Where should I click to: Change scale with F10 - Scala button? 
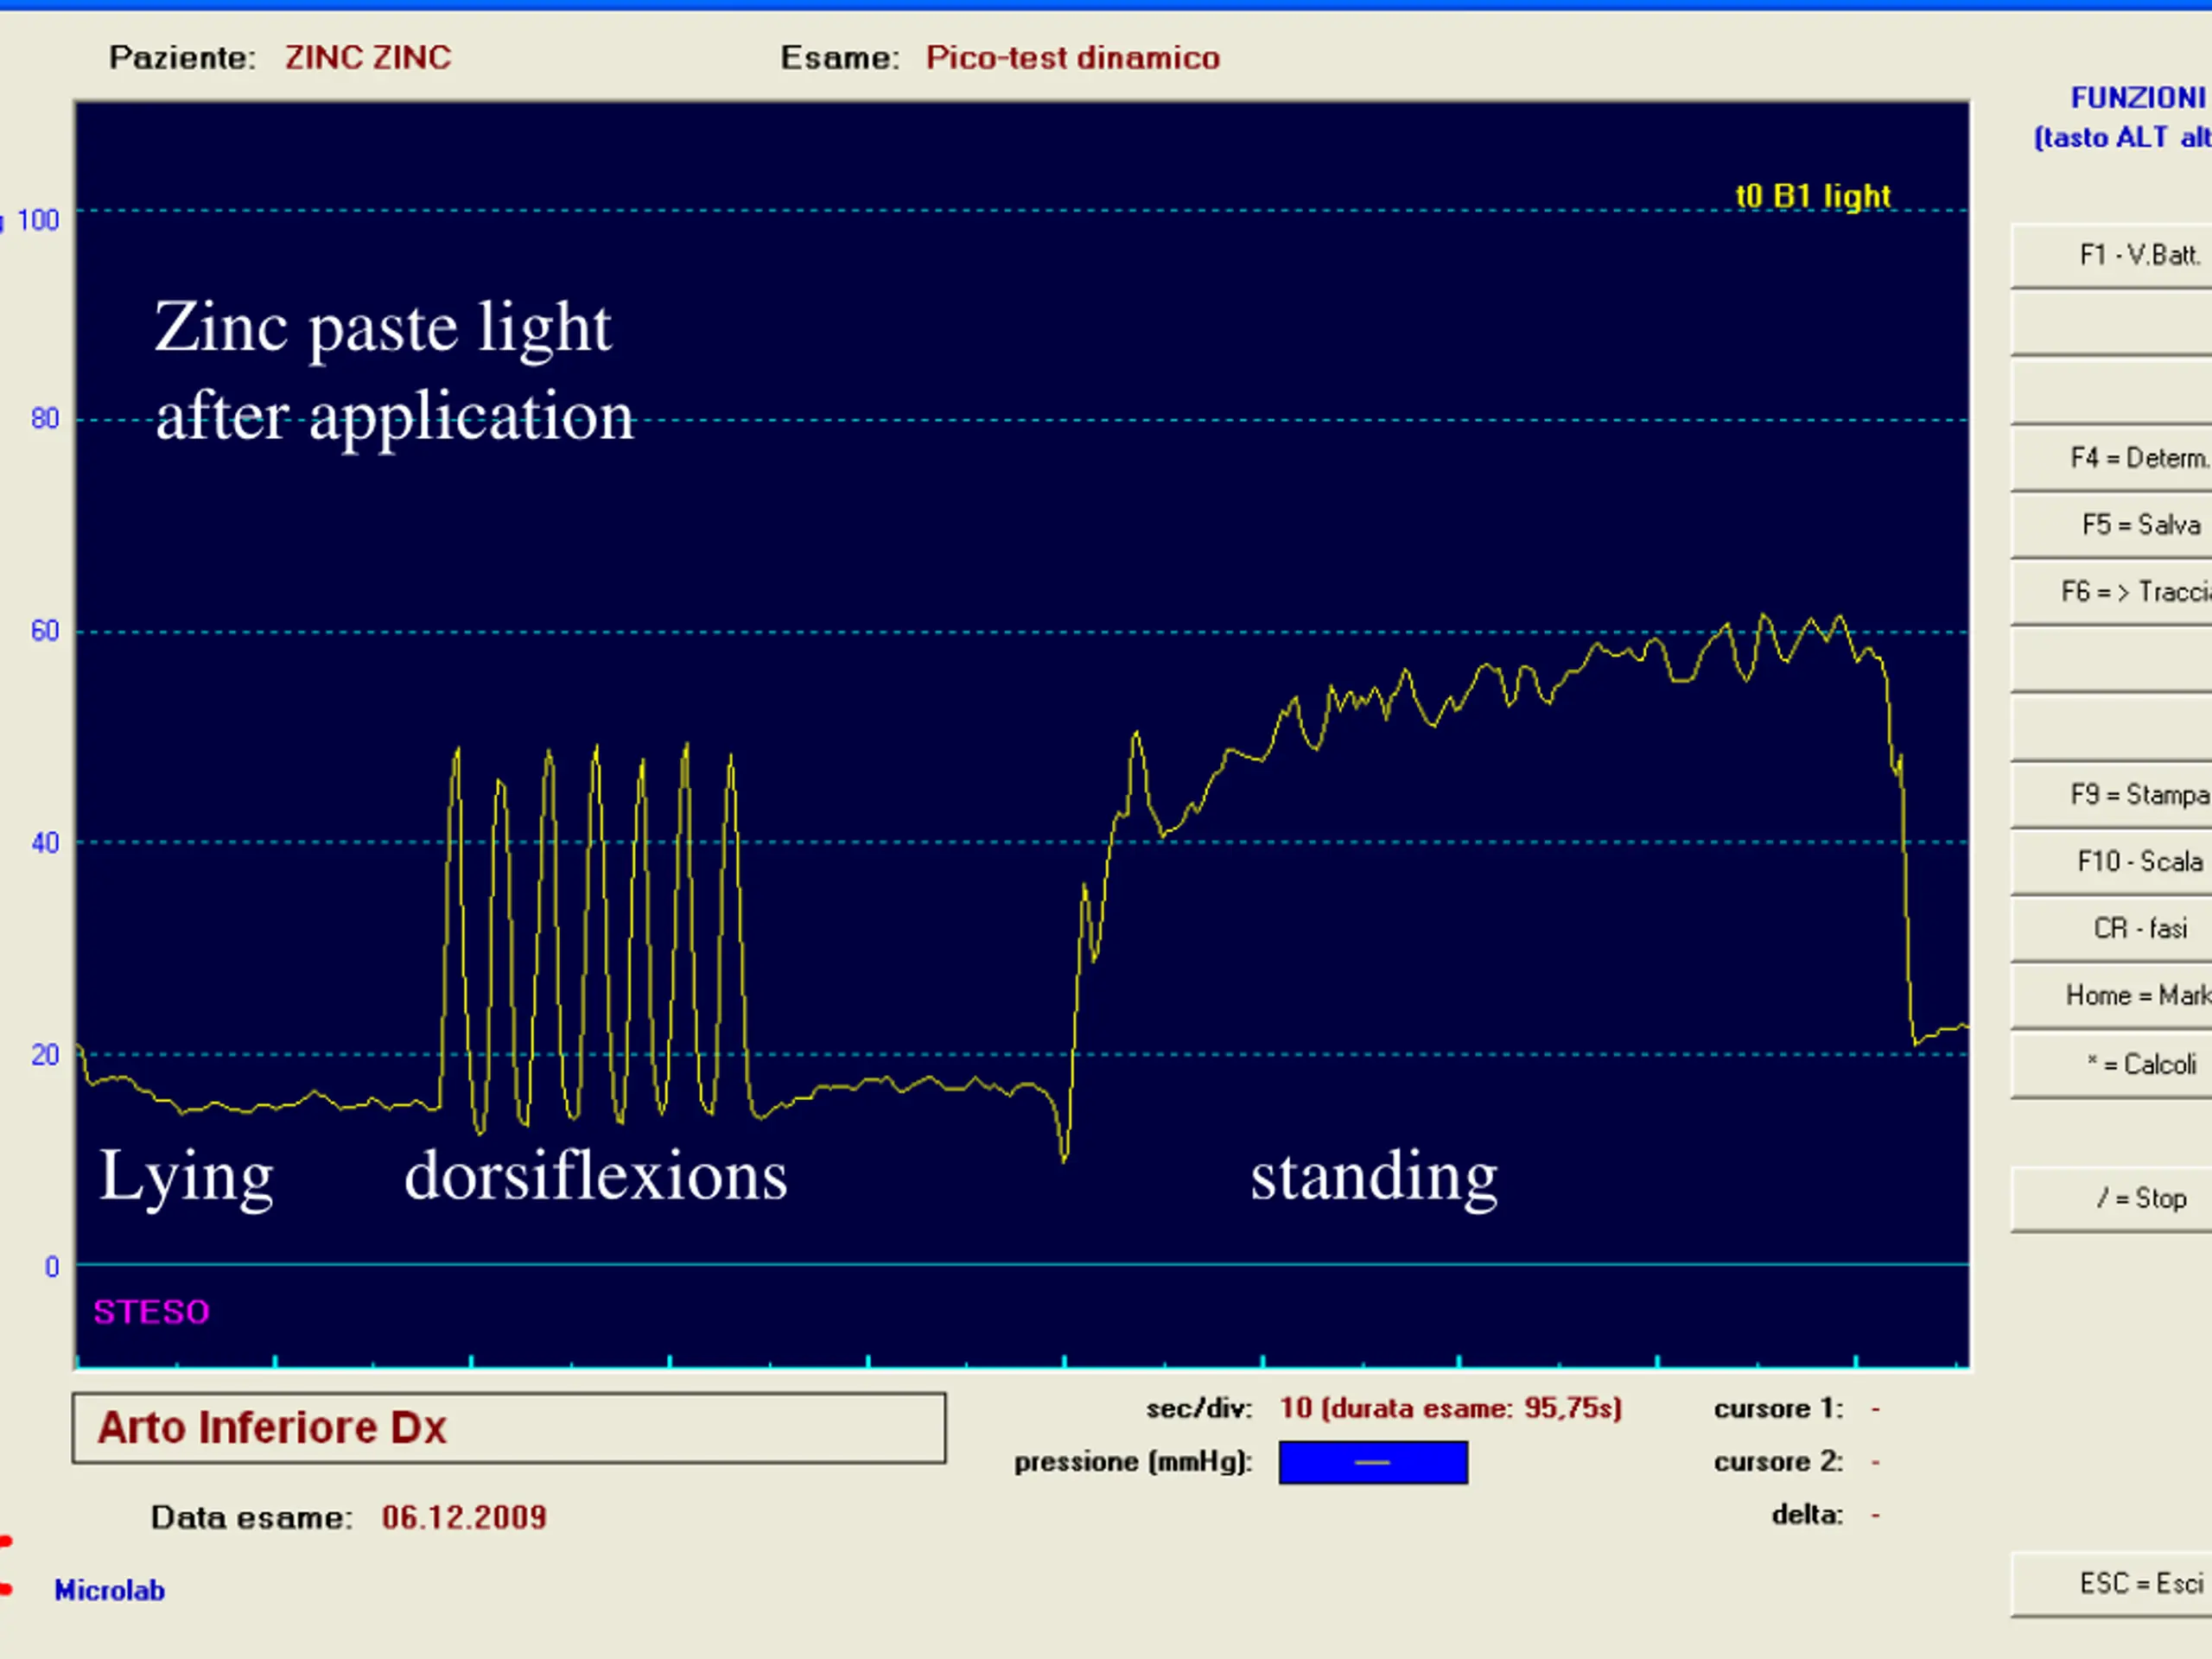click(2112, 862)
